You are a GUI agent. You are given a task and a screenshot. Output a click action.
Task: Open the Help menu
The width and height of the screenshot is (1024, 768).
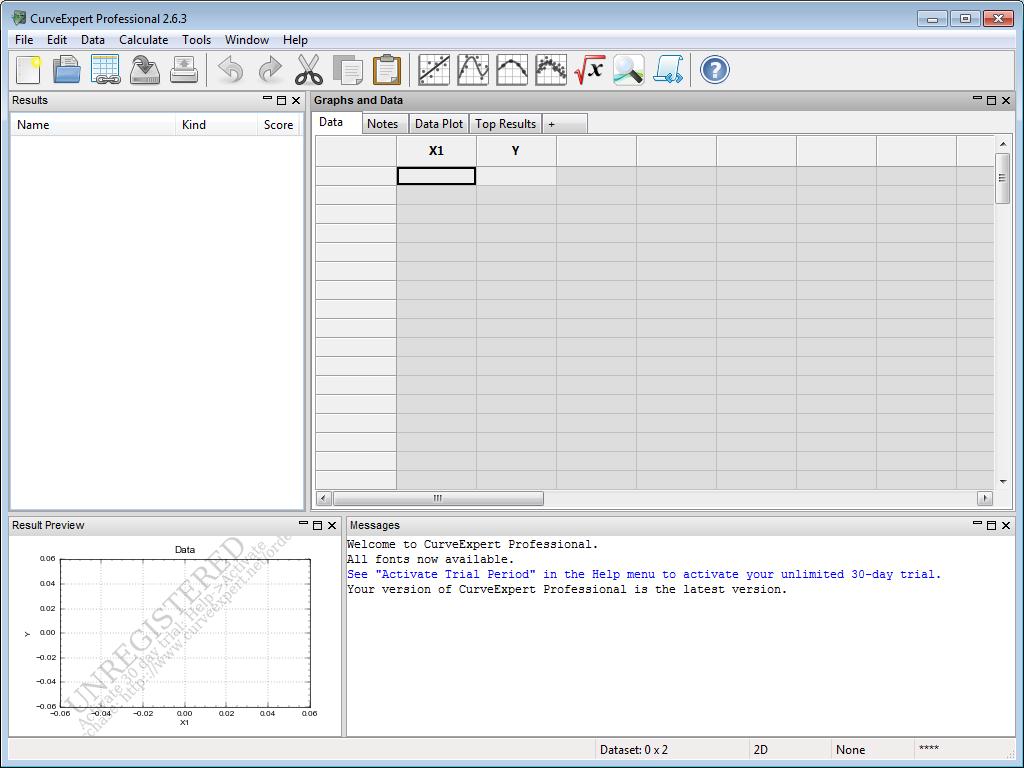295,40
